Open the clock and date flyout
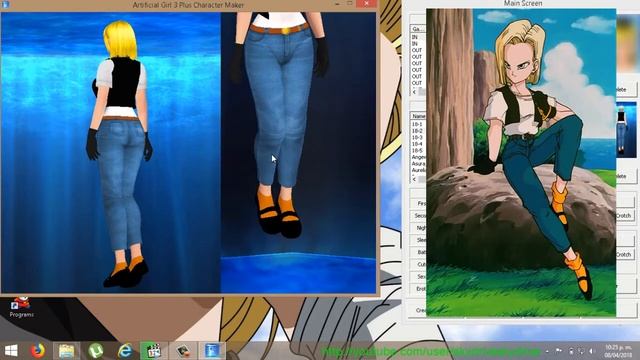640x360 pixels. [618, 351]
